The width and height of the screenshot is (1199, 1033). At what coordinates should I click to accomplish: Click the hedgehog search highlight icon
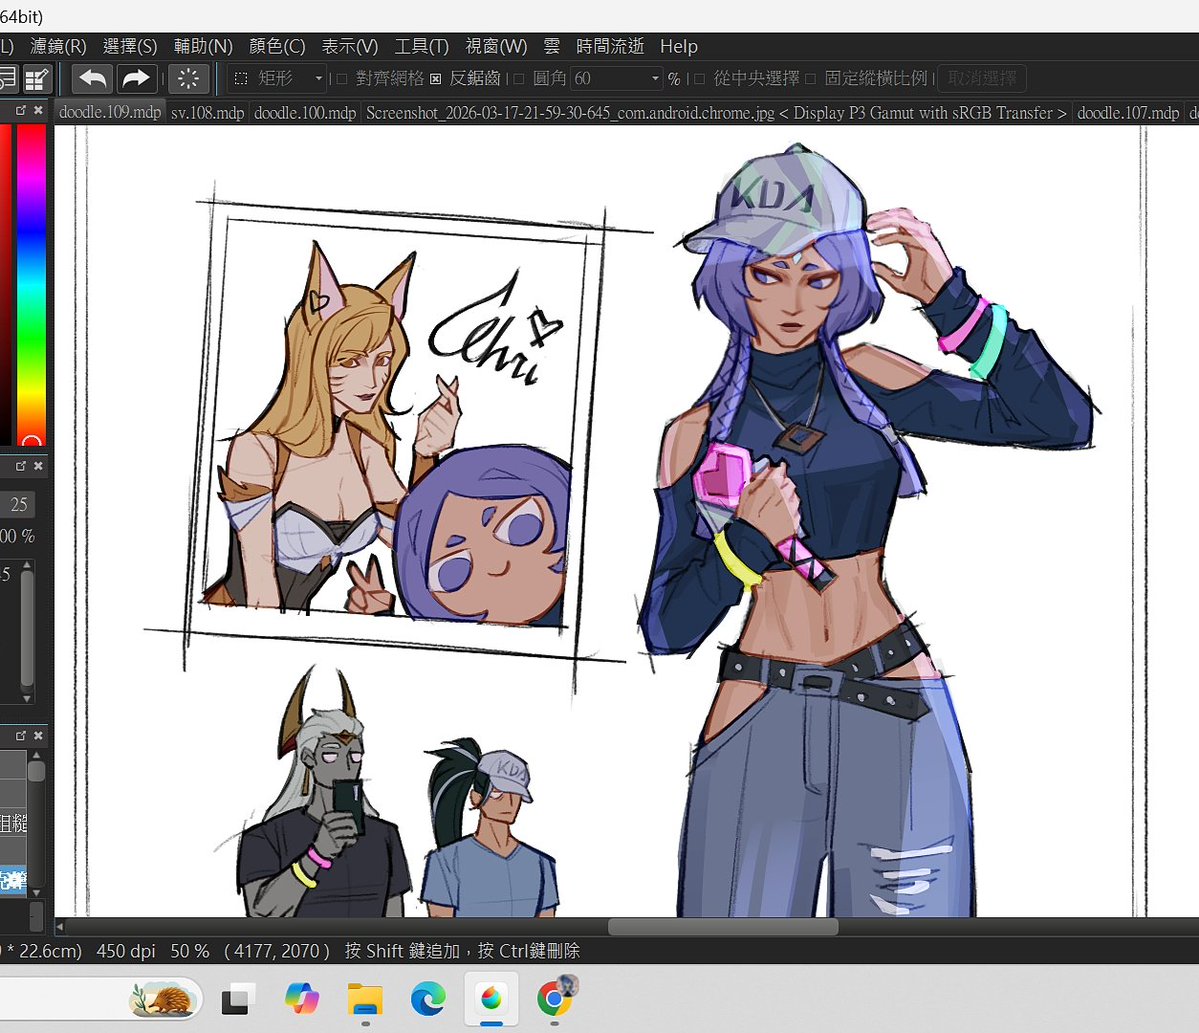[161, 999]
